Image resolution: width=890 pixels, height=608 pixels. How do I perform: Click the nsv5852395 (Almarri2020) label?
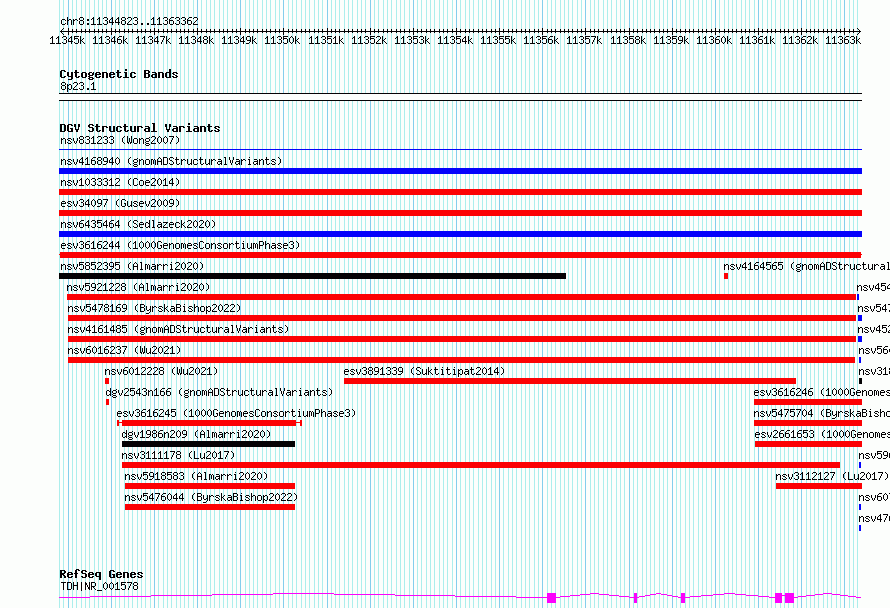coord(132,266)
